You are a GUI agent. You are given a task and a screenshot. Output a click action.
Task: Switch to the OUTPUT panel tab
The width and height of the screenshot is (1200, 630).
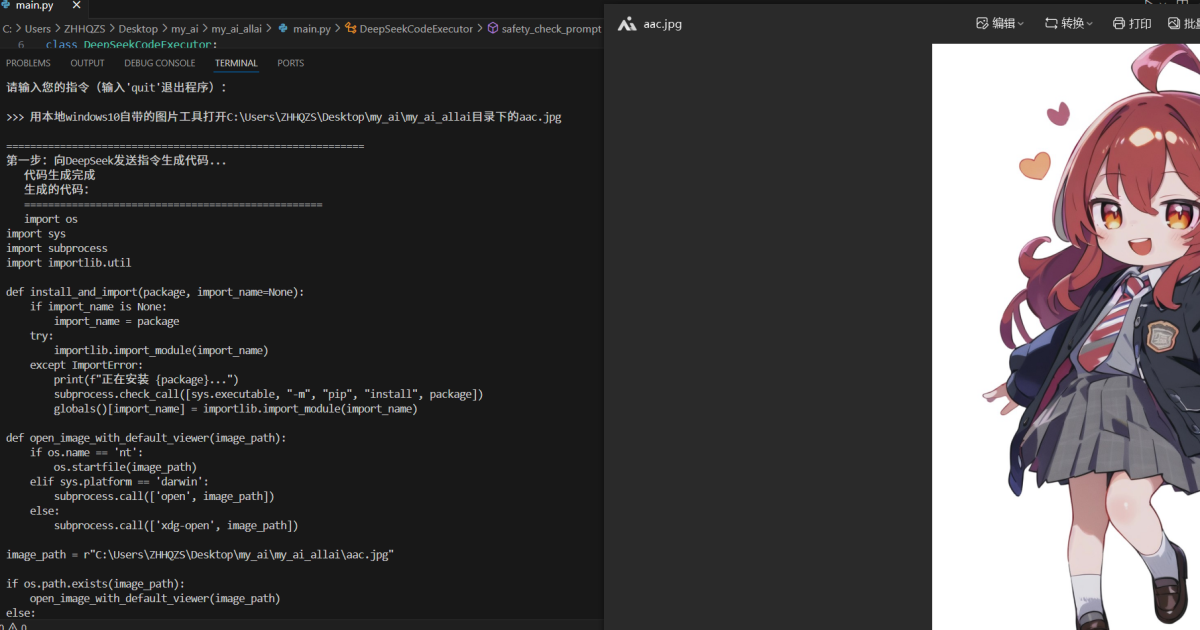coord(87,63)
